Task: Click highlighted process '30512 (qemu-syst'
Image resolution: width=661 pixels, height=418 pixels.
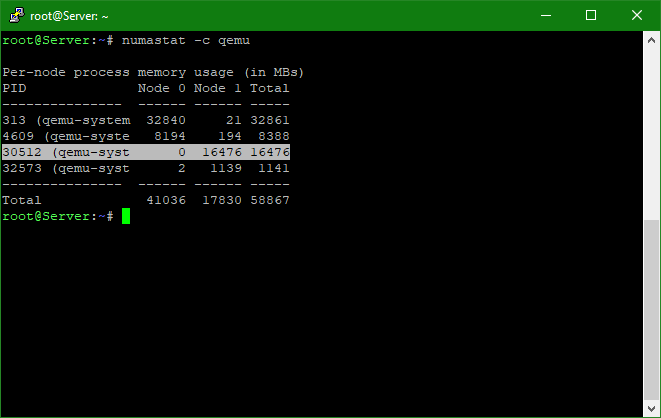Action: tap(66, 153)
